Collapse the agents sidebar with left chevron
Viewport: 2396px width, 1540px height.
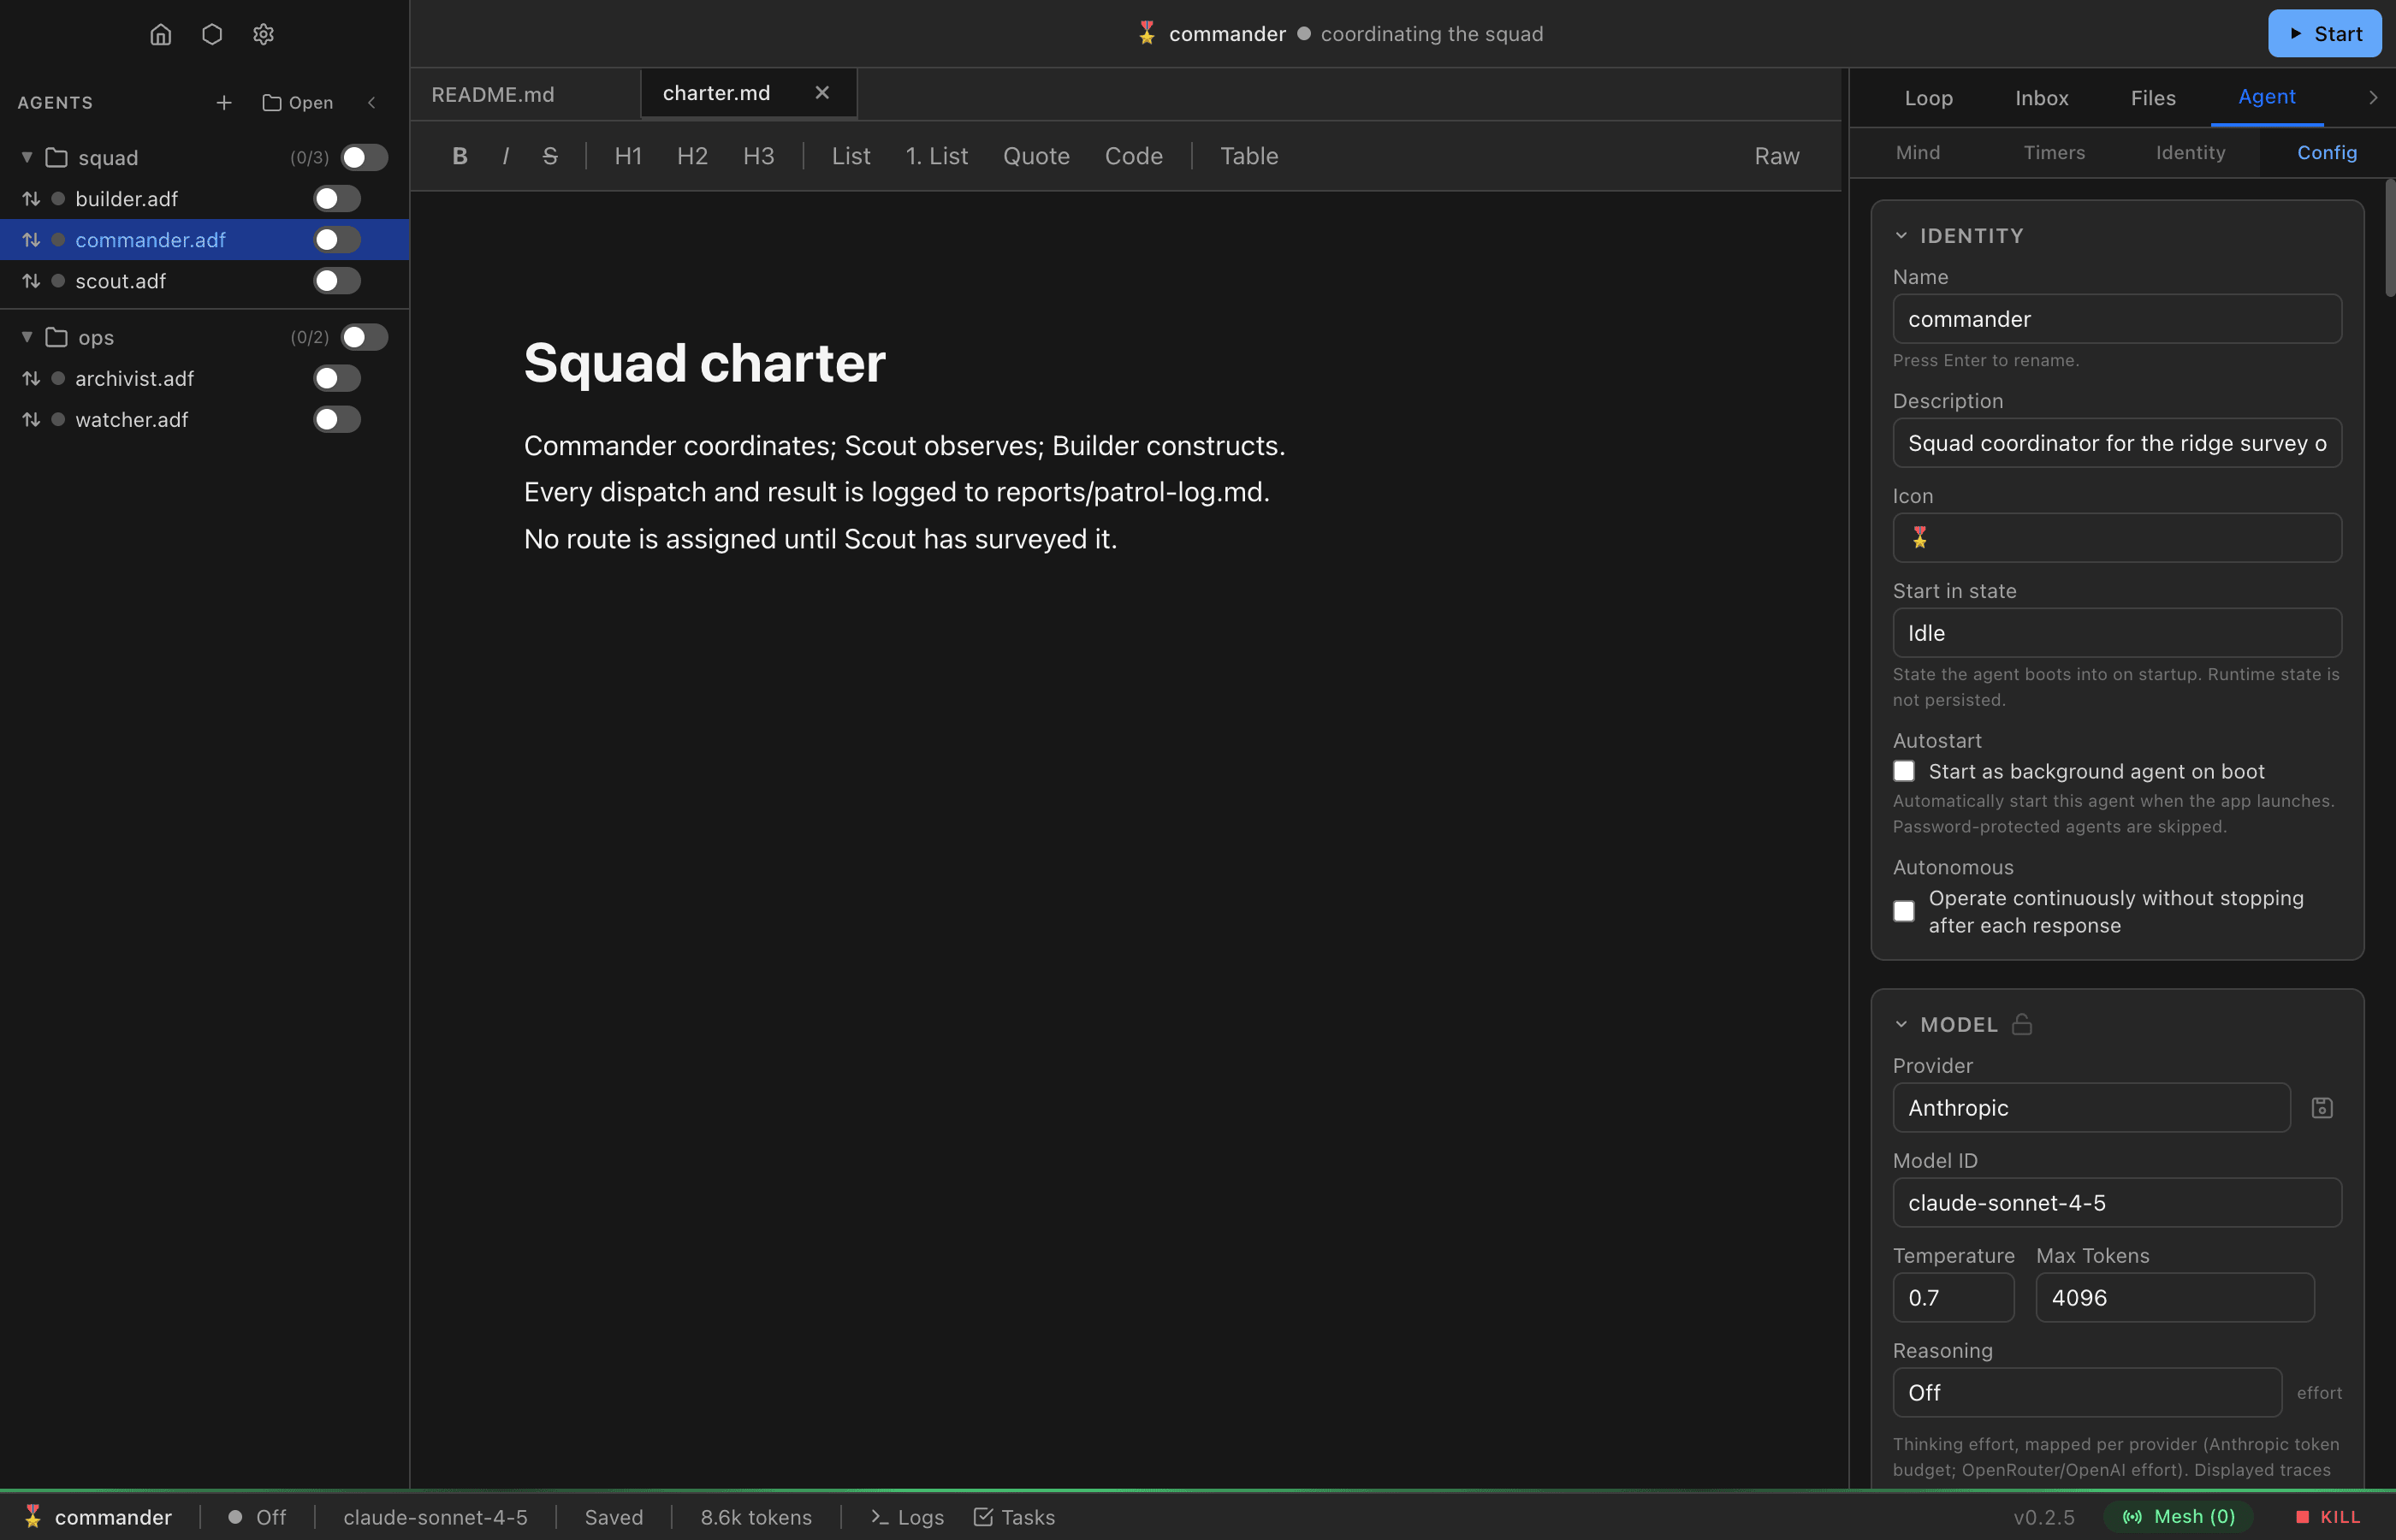(372, 103)
